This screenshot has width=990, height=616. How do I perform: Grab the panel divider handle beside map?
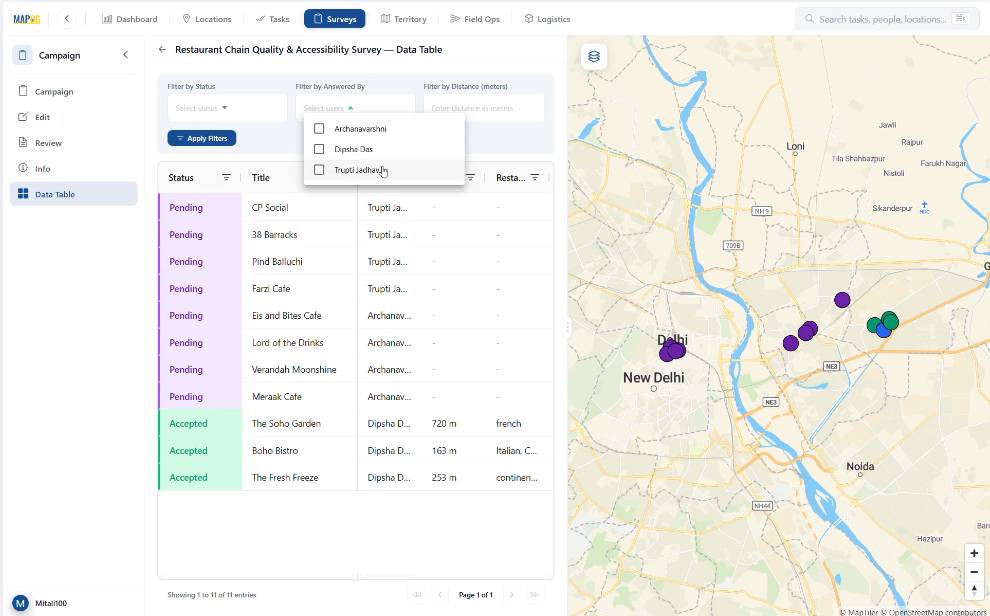(x=567, y=327)
